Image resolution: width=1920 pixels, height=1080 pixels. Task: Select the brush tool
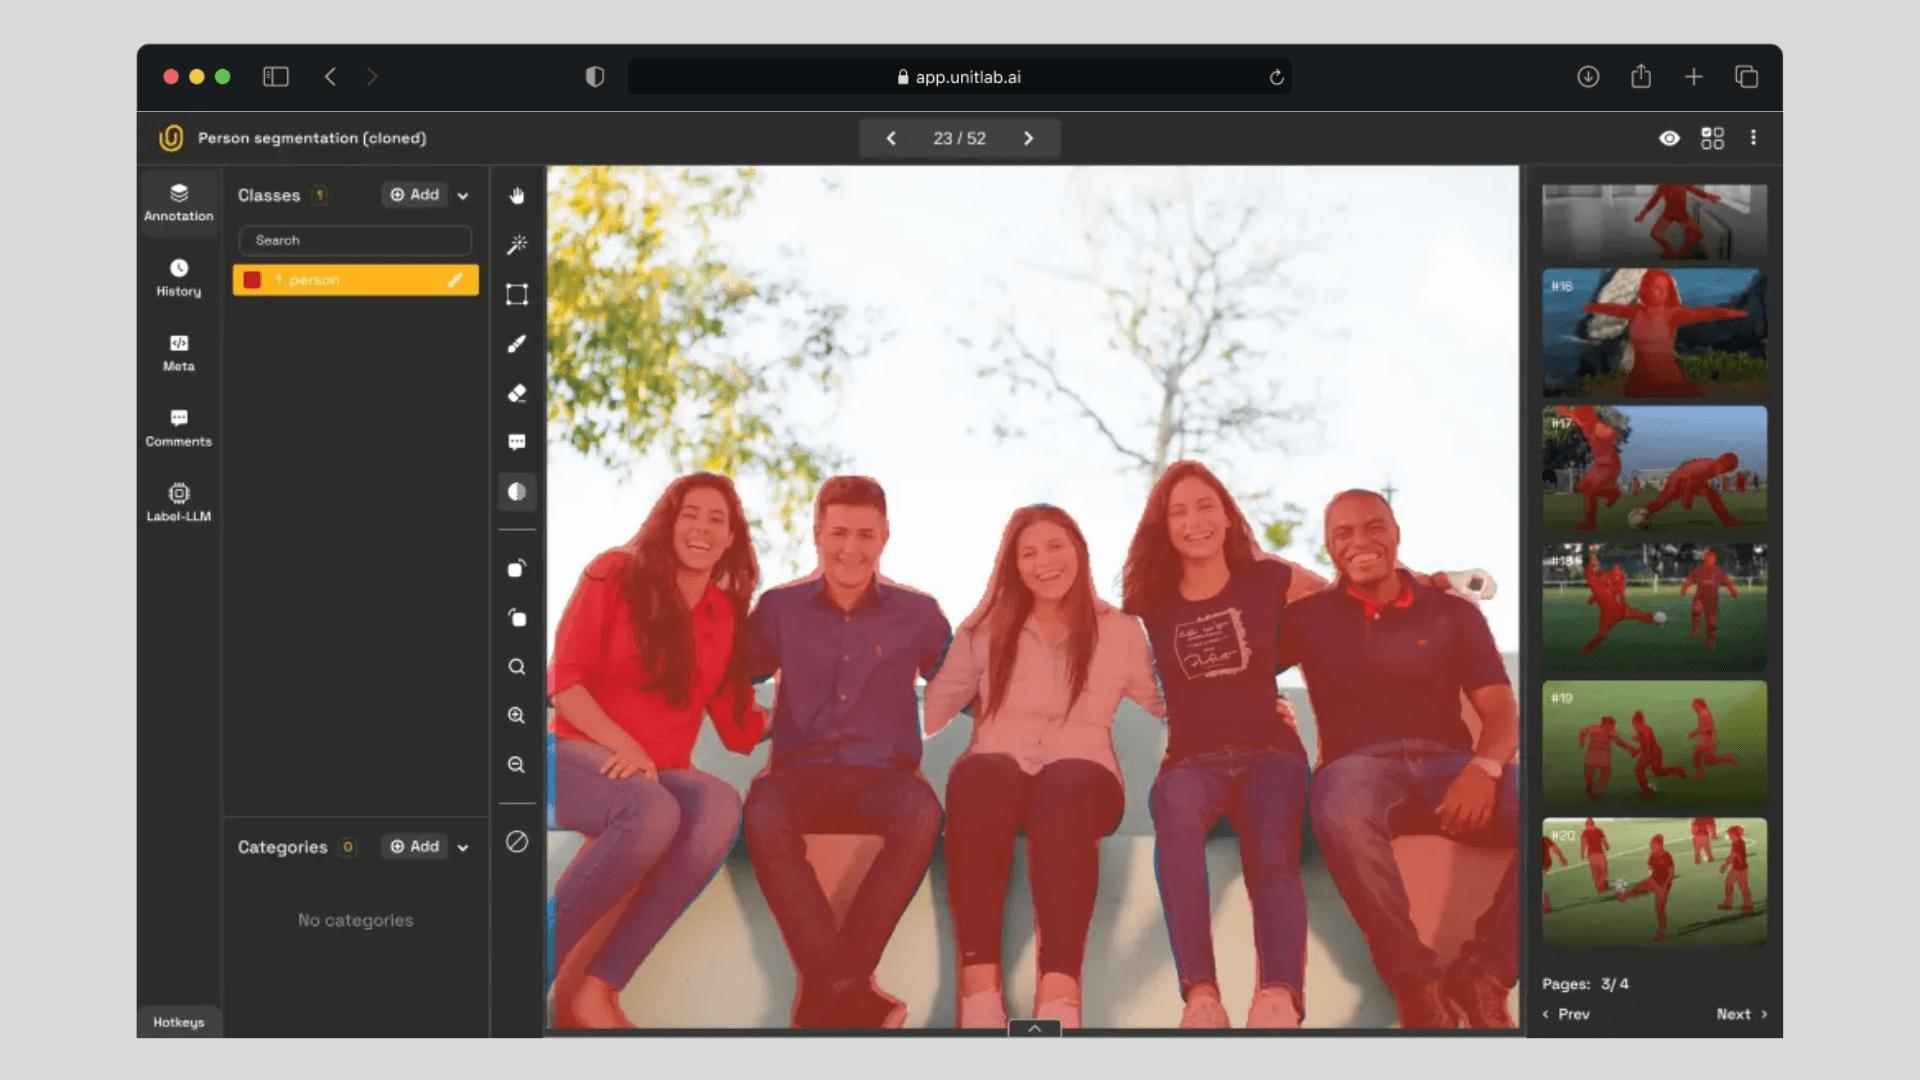(x=516, y=344)
